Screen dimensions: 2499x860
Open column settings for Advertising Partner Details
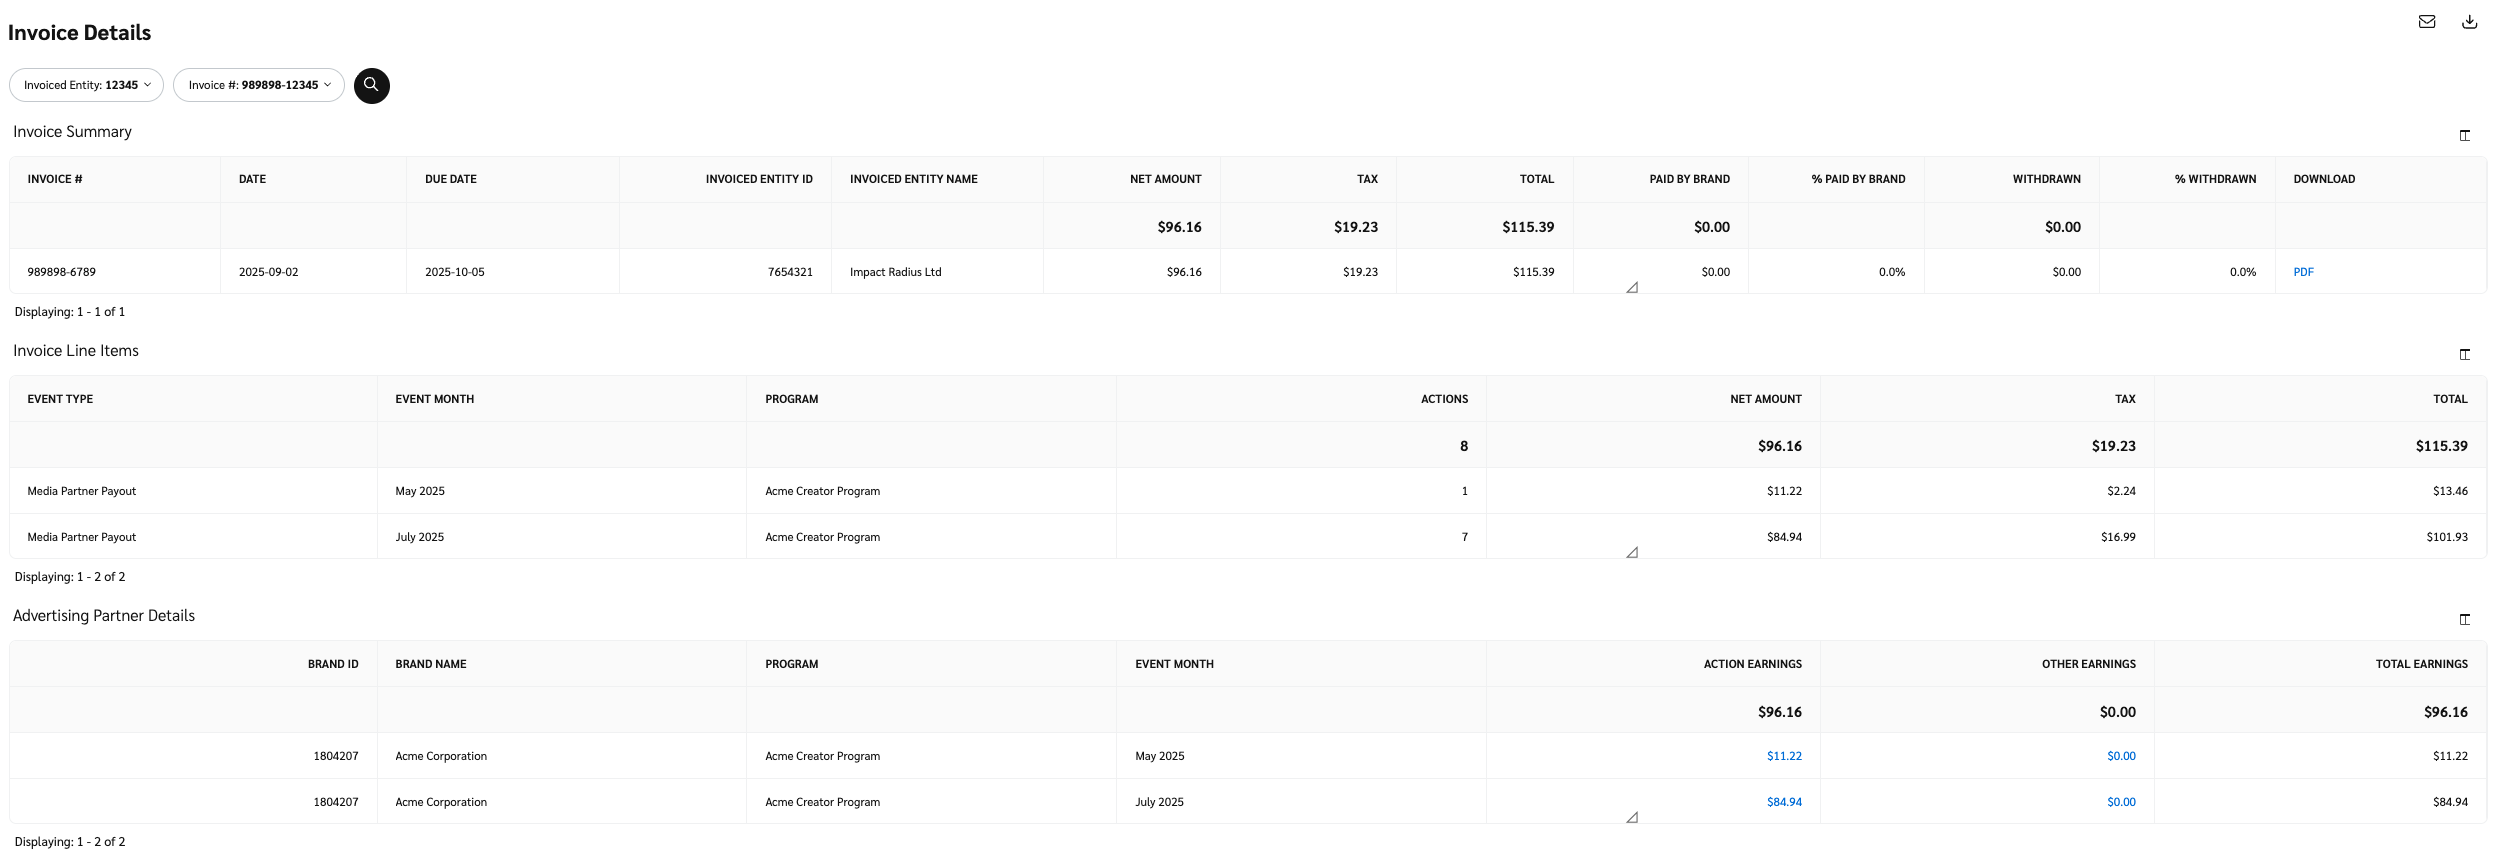(2464, 619)
